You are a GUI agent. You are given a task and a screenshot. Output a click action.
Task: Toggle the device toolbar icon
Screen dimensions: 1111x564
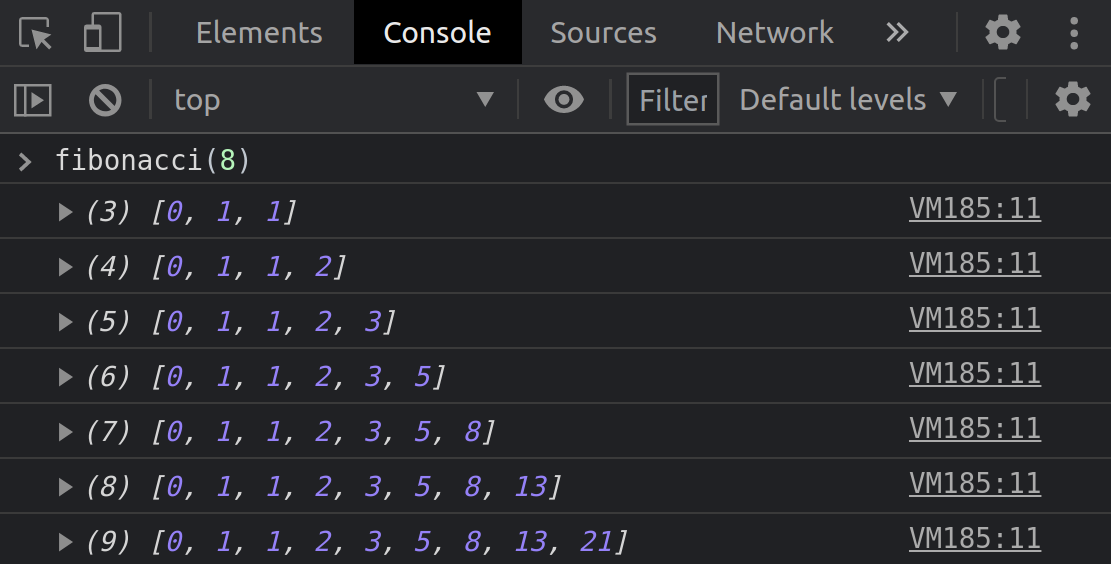coord(103,33)
